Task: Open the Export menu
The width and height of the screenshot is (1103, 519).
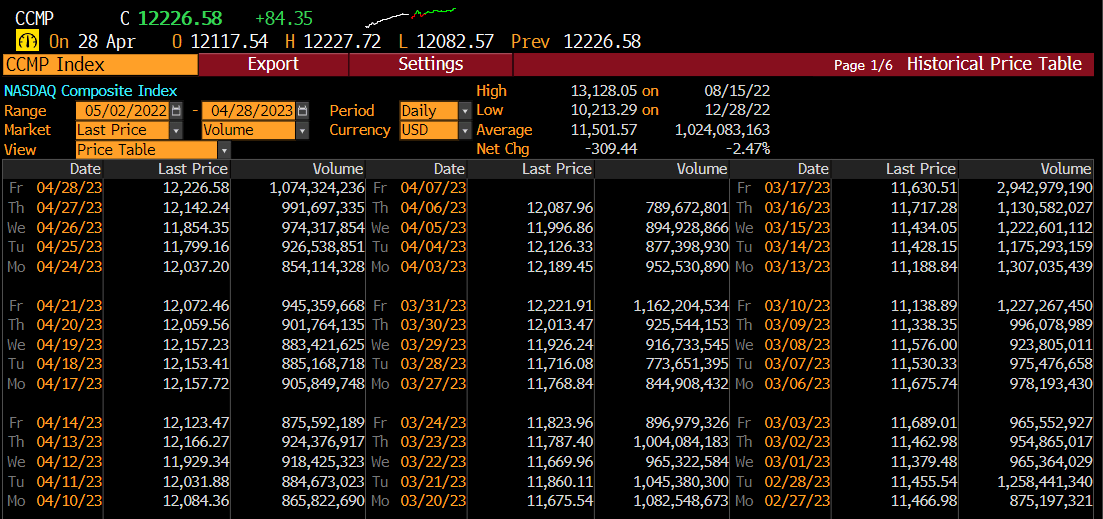Action: [x=273, y=64]
